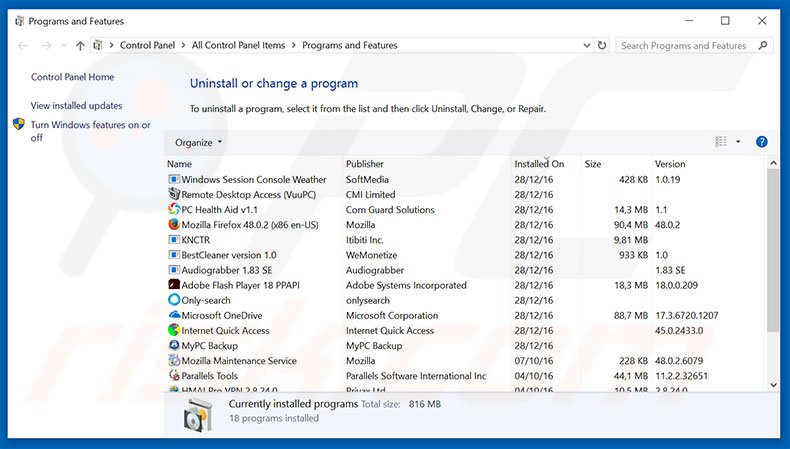Select the Com Guard Solutions publisher cell
Viewport: 790px width, 449px height.
click(x=390, y=210)
